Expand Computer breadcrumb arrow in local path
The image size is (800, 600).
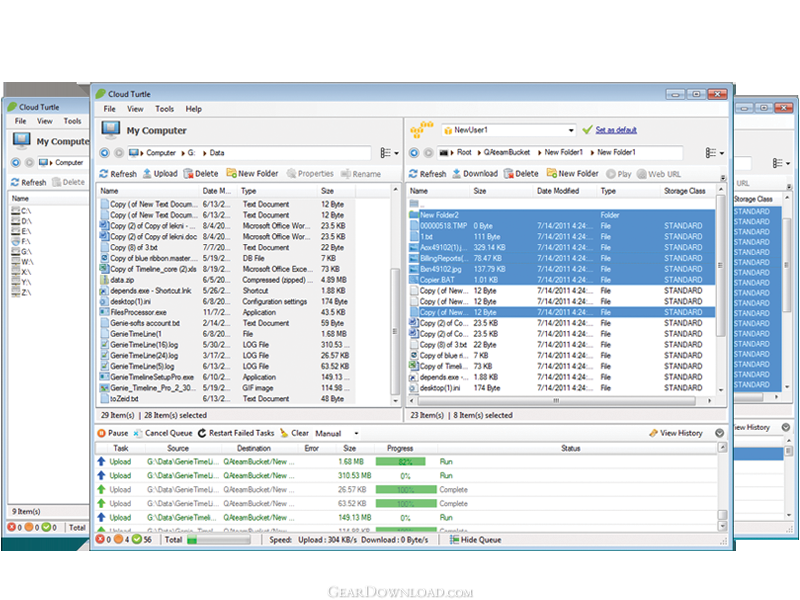click(x=183, y=153)
